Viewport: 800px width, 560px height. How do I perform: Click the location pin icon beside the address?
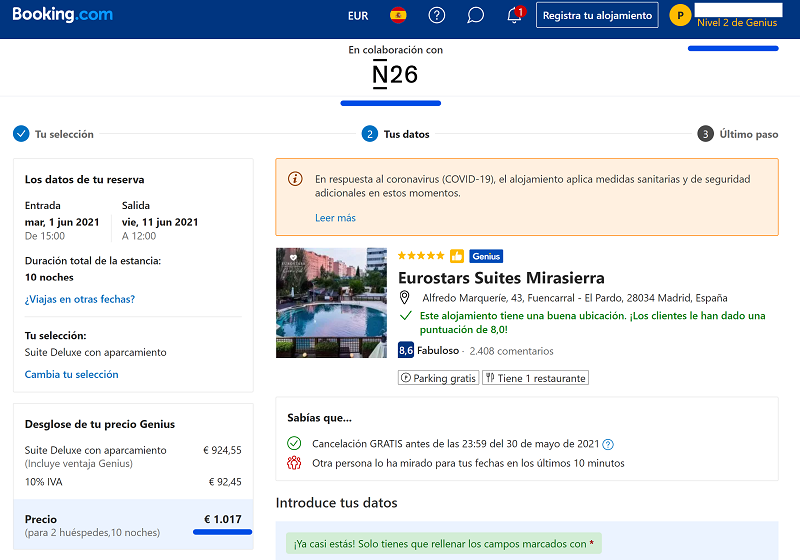pyautogui.click(x=404, y=297)
